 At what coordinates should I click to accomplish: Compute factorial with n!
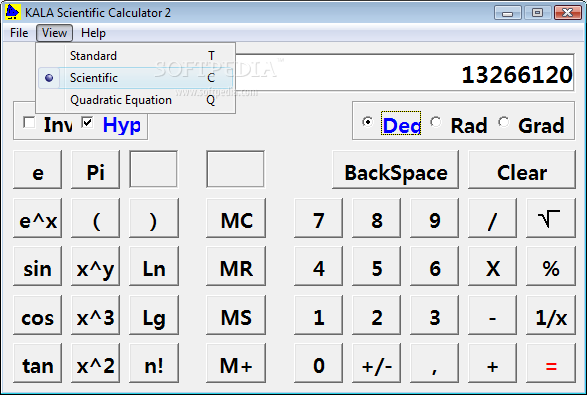pos(153,363)
